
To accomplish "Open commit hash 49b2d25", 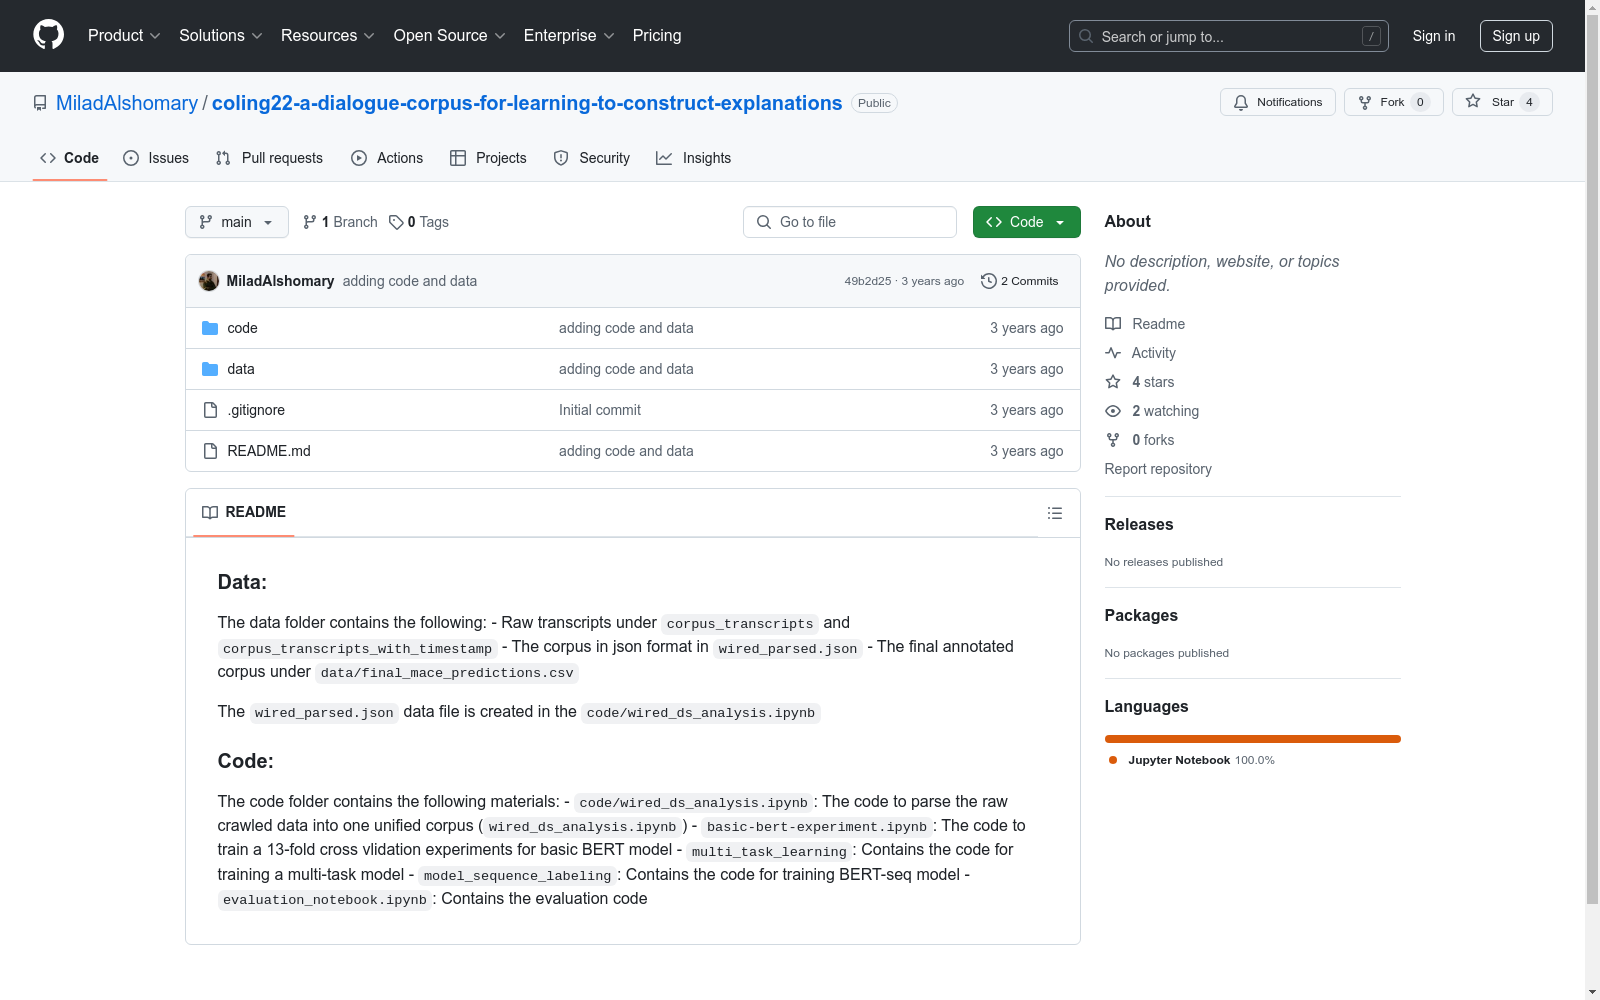I will 868,281.
